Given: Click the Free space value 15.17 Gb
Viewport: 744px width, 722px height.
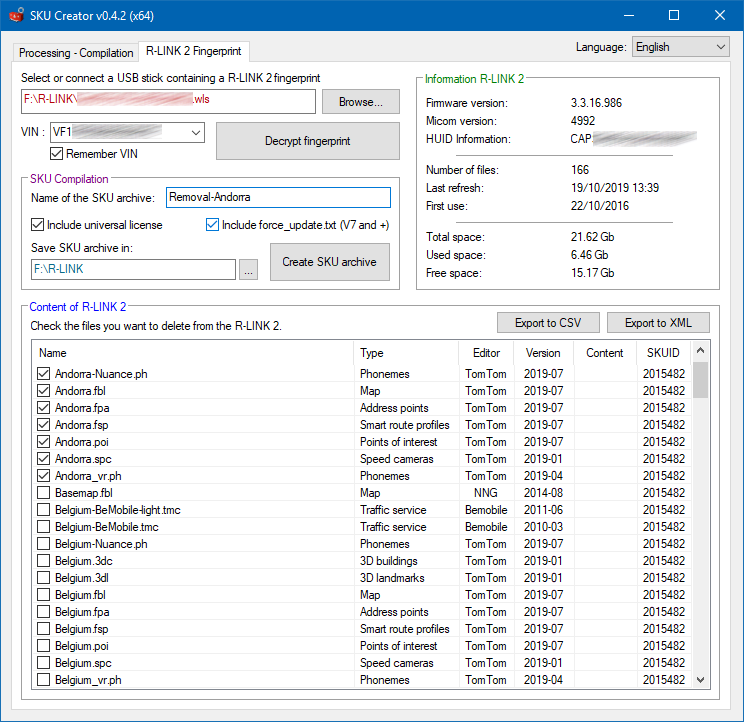Looking at the screenshot, I should 592,273.
